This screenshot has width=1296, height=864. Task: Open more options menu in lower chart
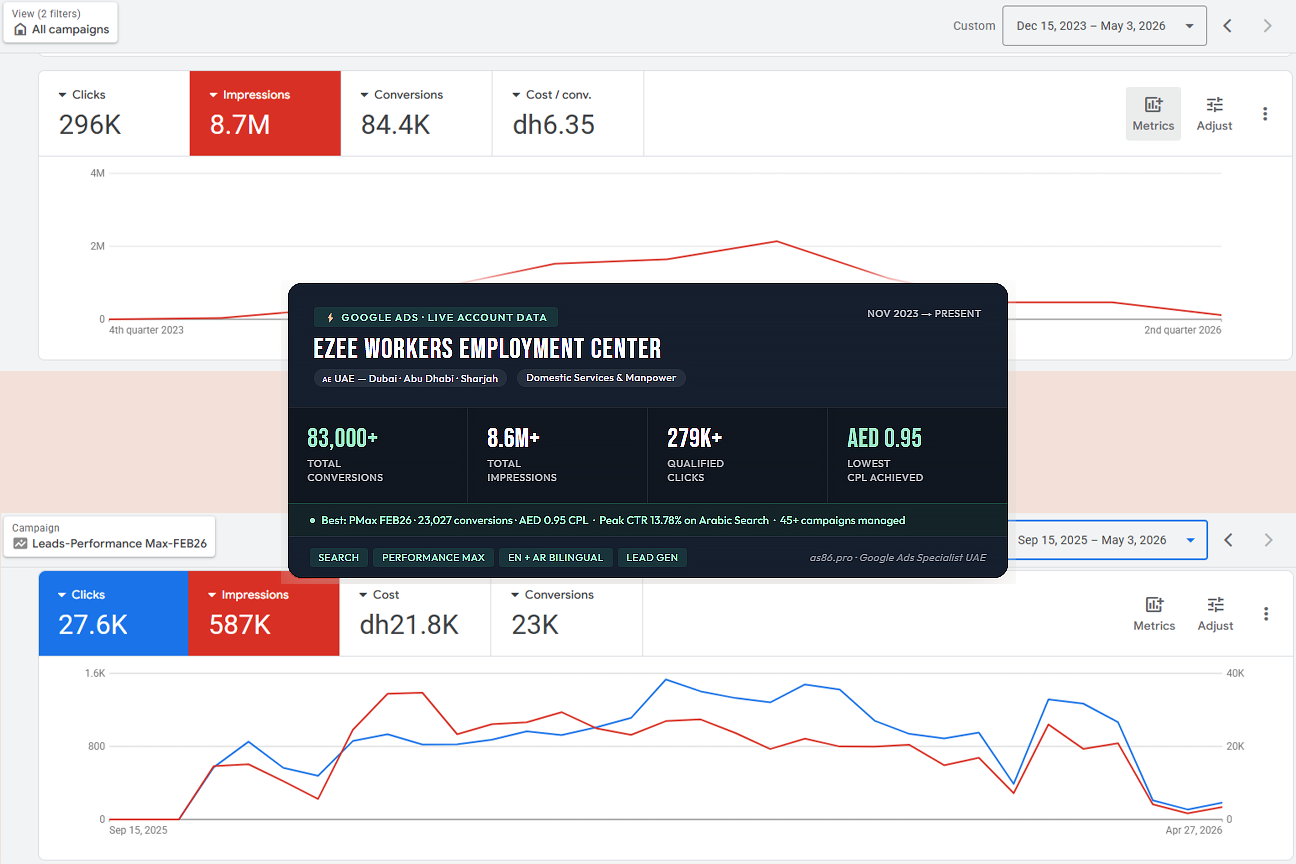pos(1266,614)
